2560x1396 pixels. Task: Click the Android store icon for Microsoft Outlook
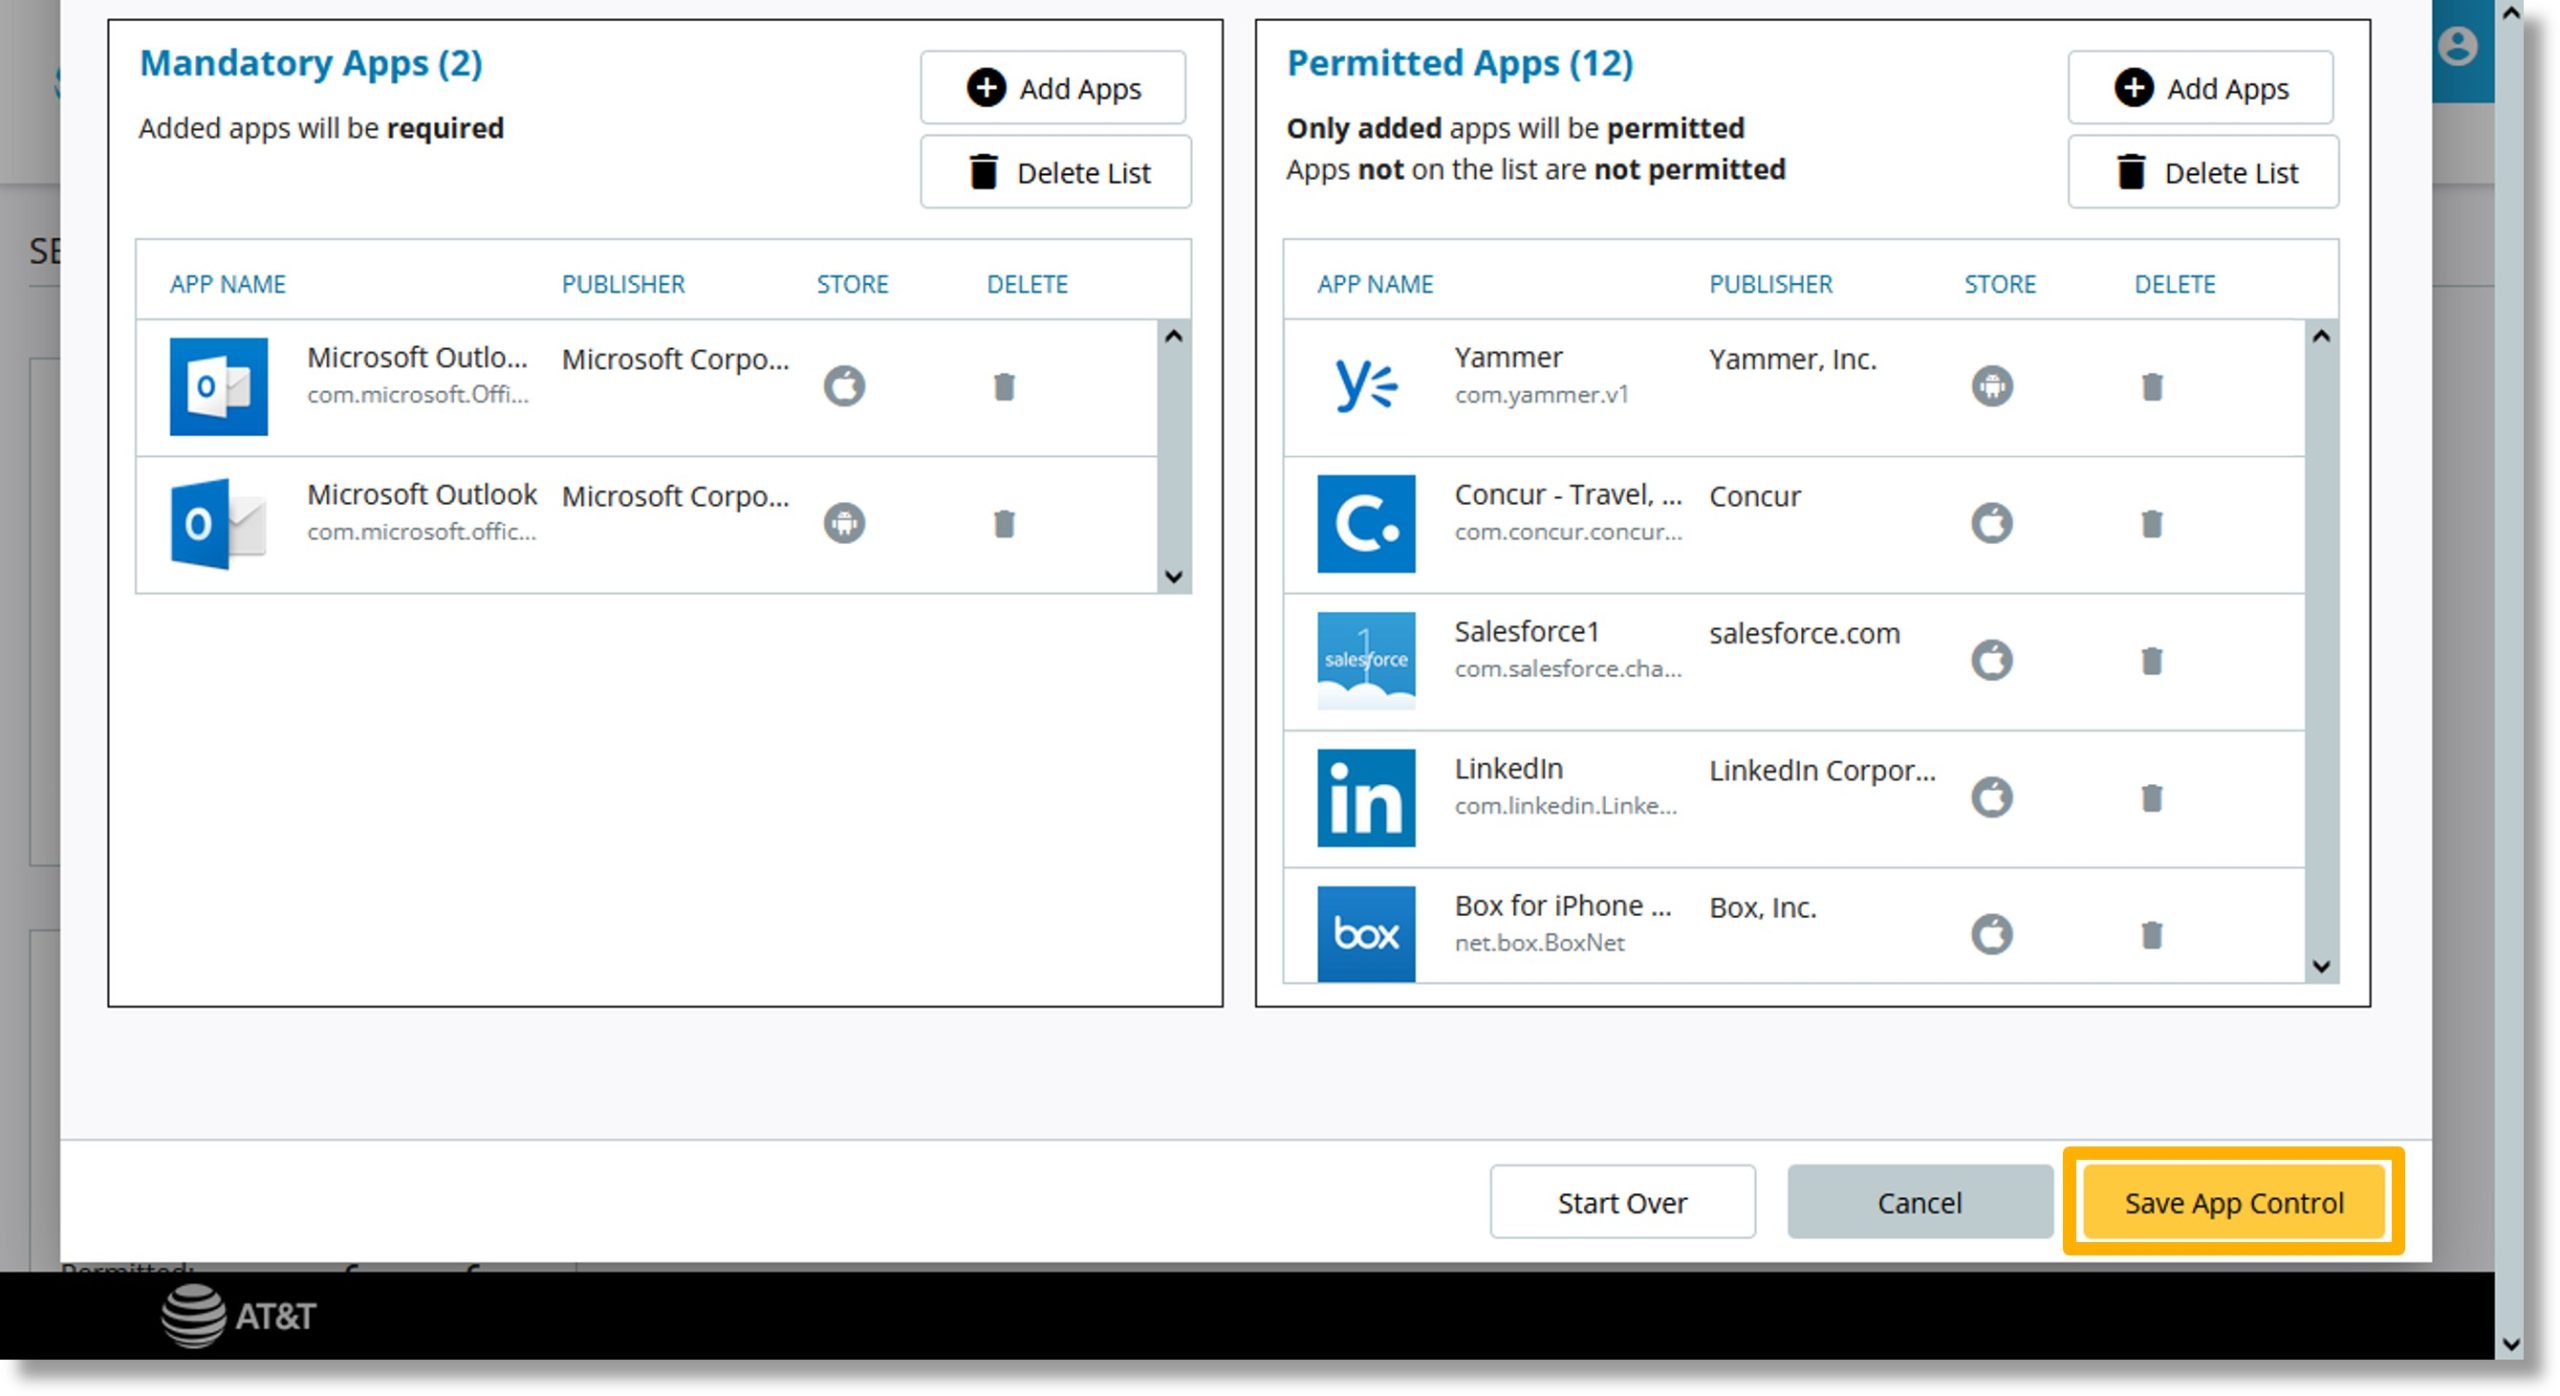point(844,523)
